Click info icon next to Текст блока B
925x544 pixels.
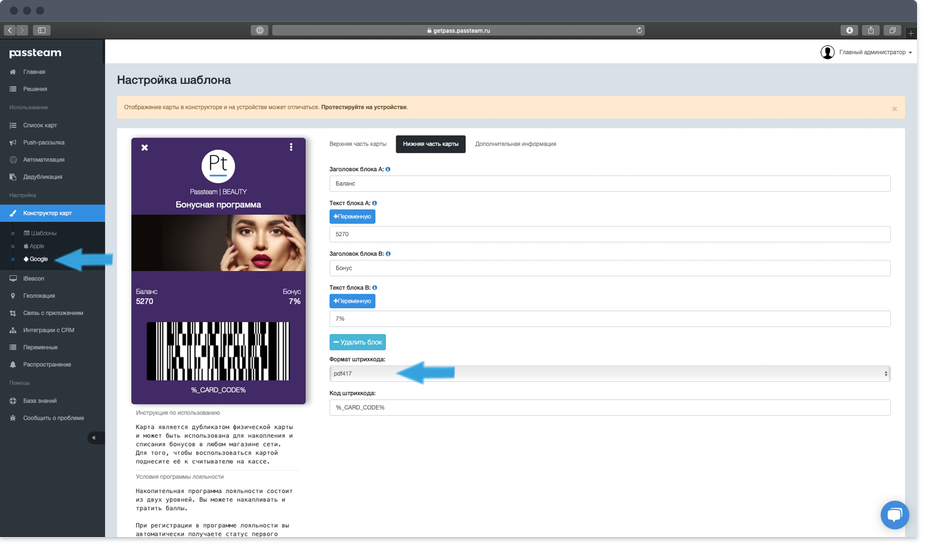375,288
